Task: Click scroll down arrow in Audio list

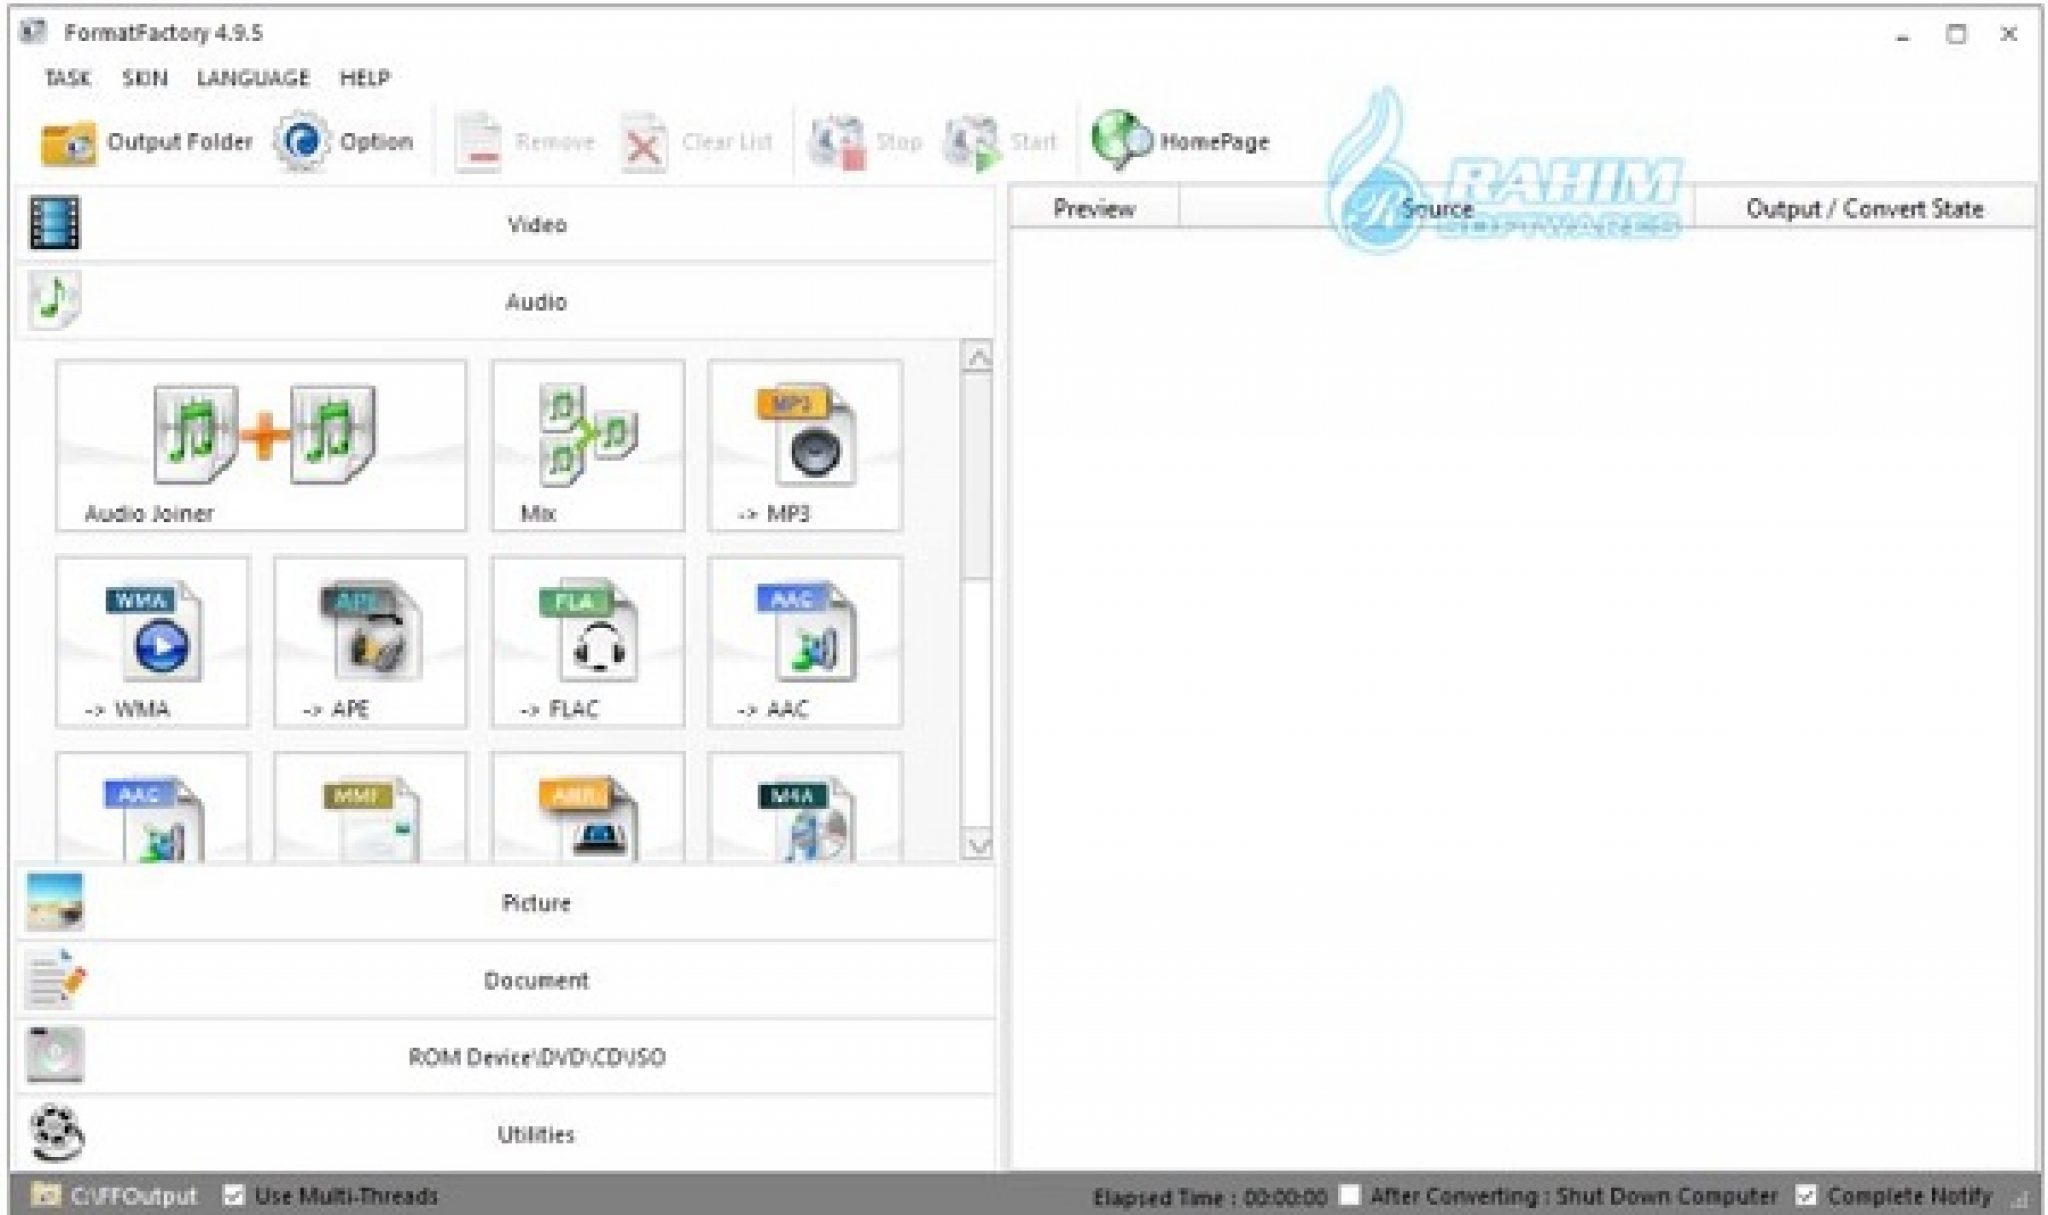Action: (976, 846)
